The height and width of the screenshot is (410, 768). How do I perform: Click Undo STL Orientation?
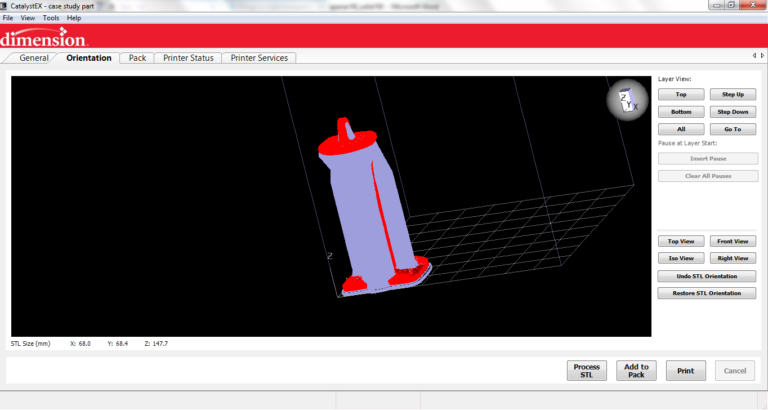[x=707, y=276]
